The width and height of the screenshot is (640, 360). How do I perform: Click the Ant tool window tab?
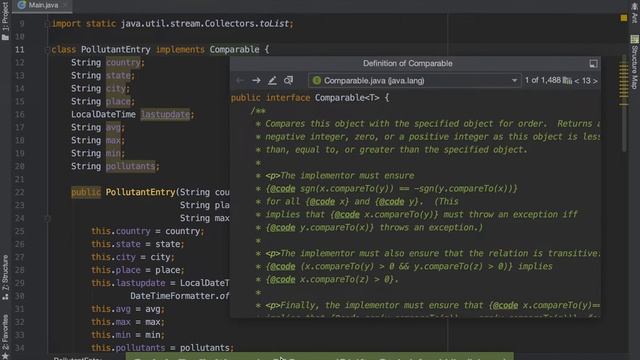tap(634, 12)
